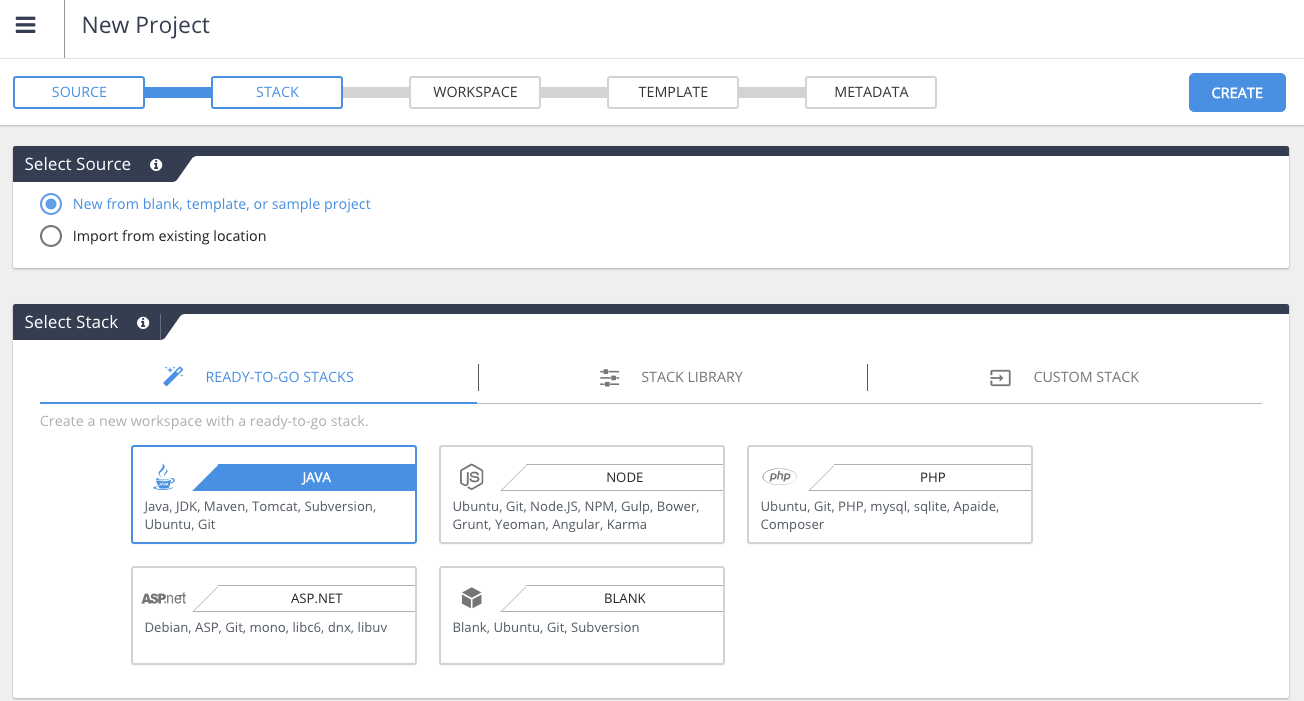Click the PHP logo icon
The height and width of the screenshot is (701, 1304).
click(779, 477)
